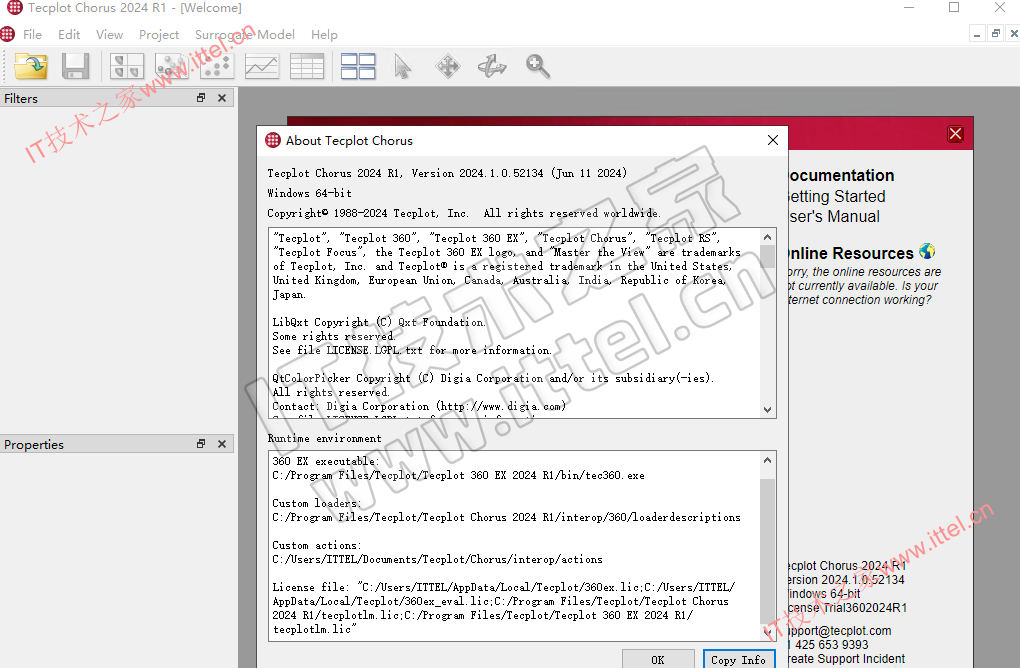
Task: Open the Help menu
Action: point(324,34)
